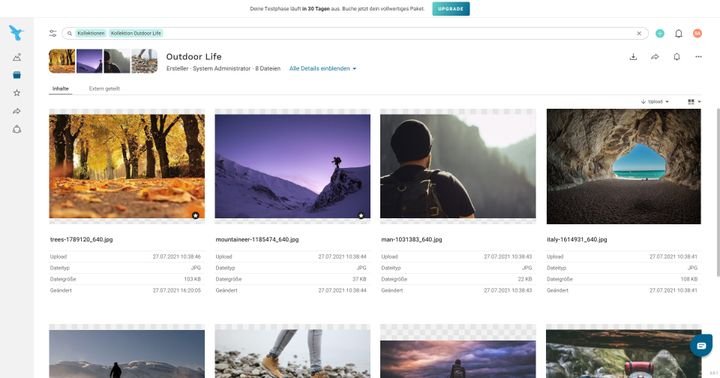
Task: Open the media library sidebar icon
Action: click(x=17, y=57)
